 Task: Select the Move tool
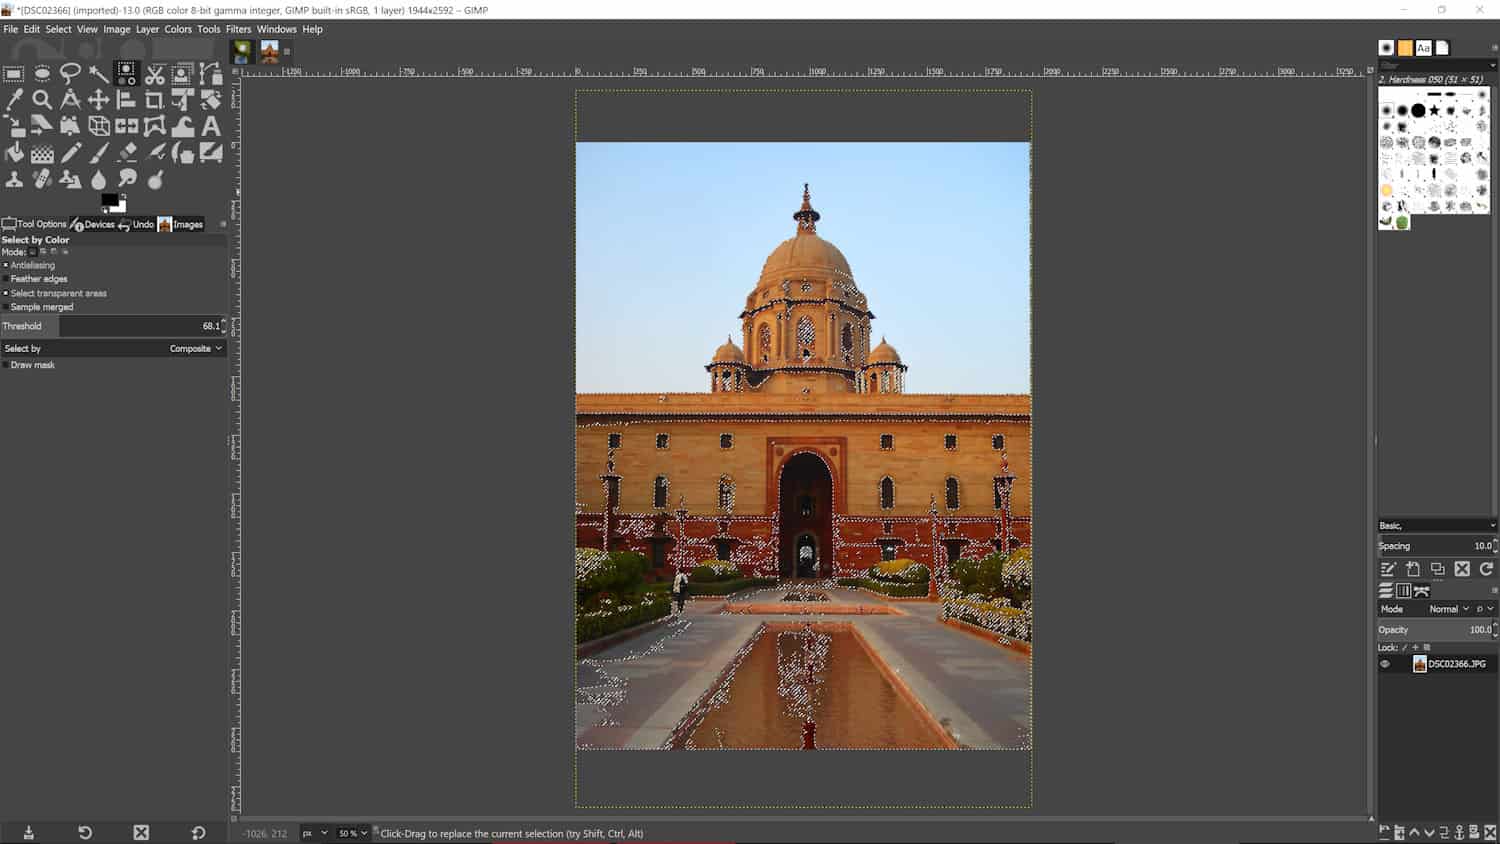pyautogui.click(x=98, y=99)
